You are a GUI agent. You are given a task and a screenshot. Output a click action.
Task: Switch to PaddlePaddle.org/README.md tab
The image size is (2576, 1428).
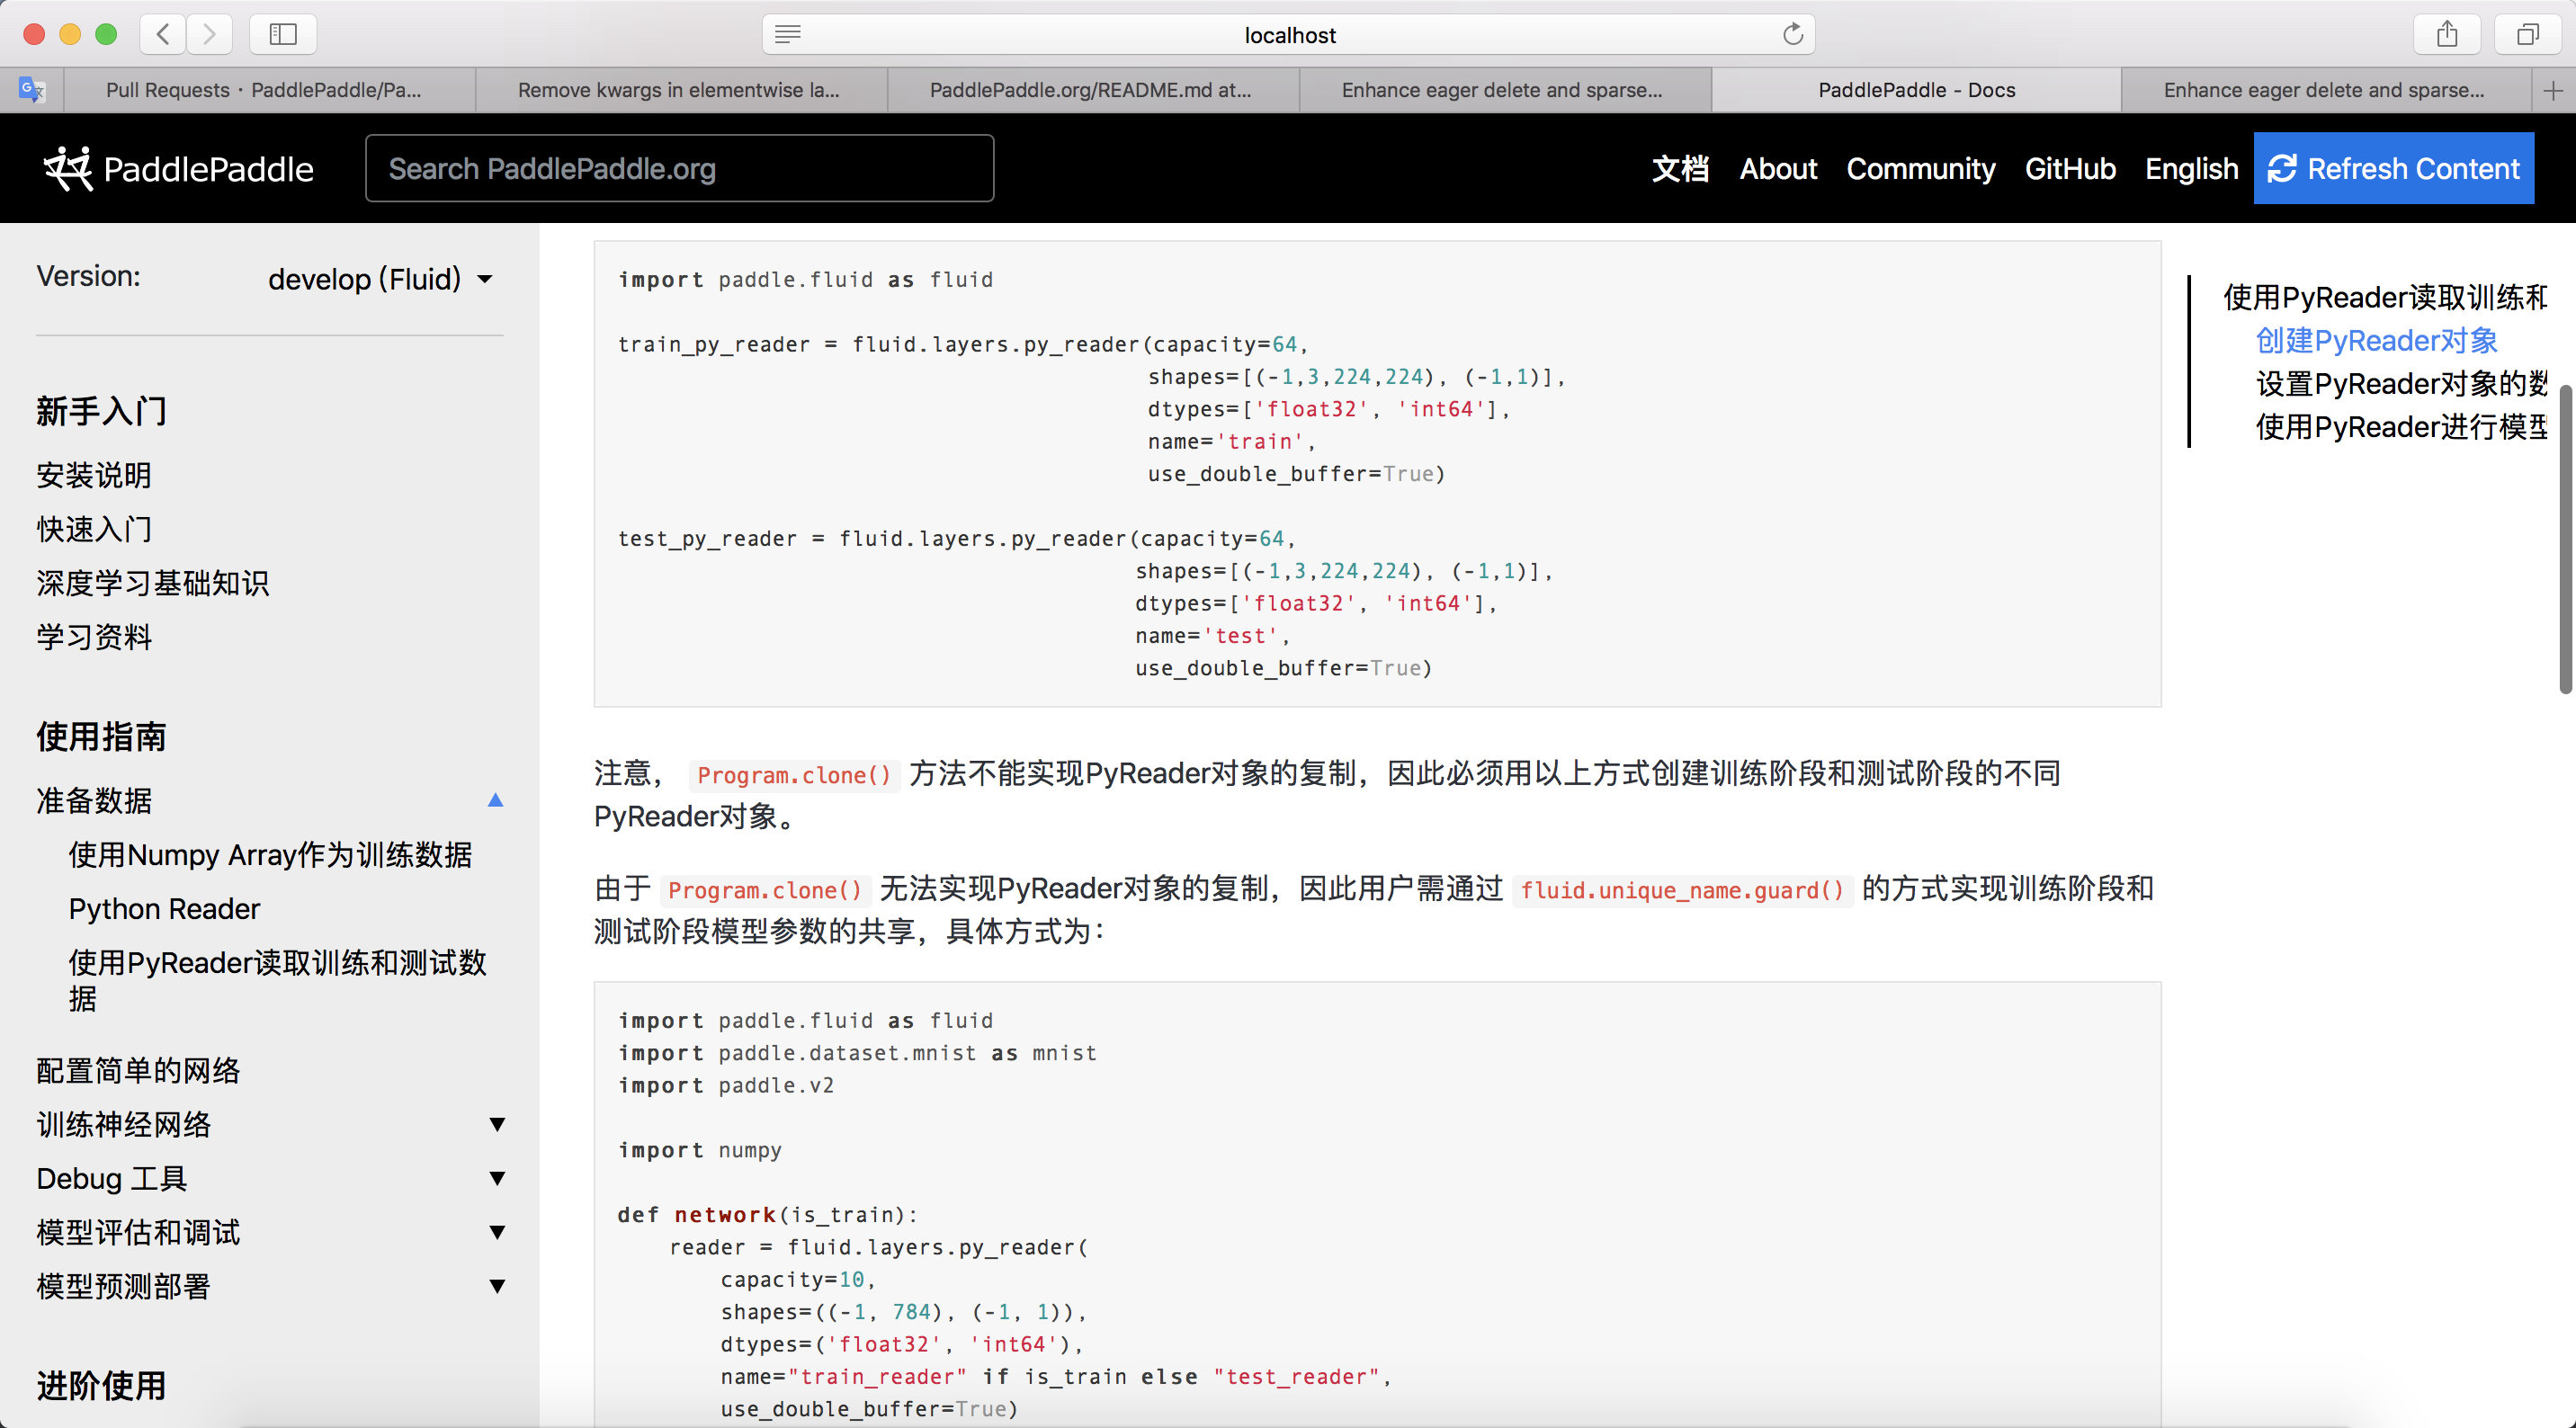point(1093,90)
